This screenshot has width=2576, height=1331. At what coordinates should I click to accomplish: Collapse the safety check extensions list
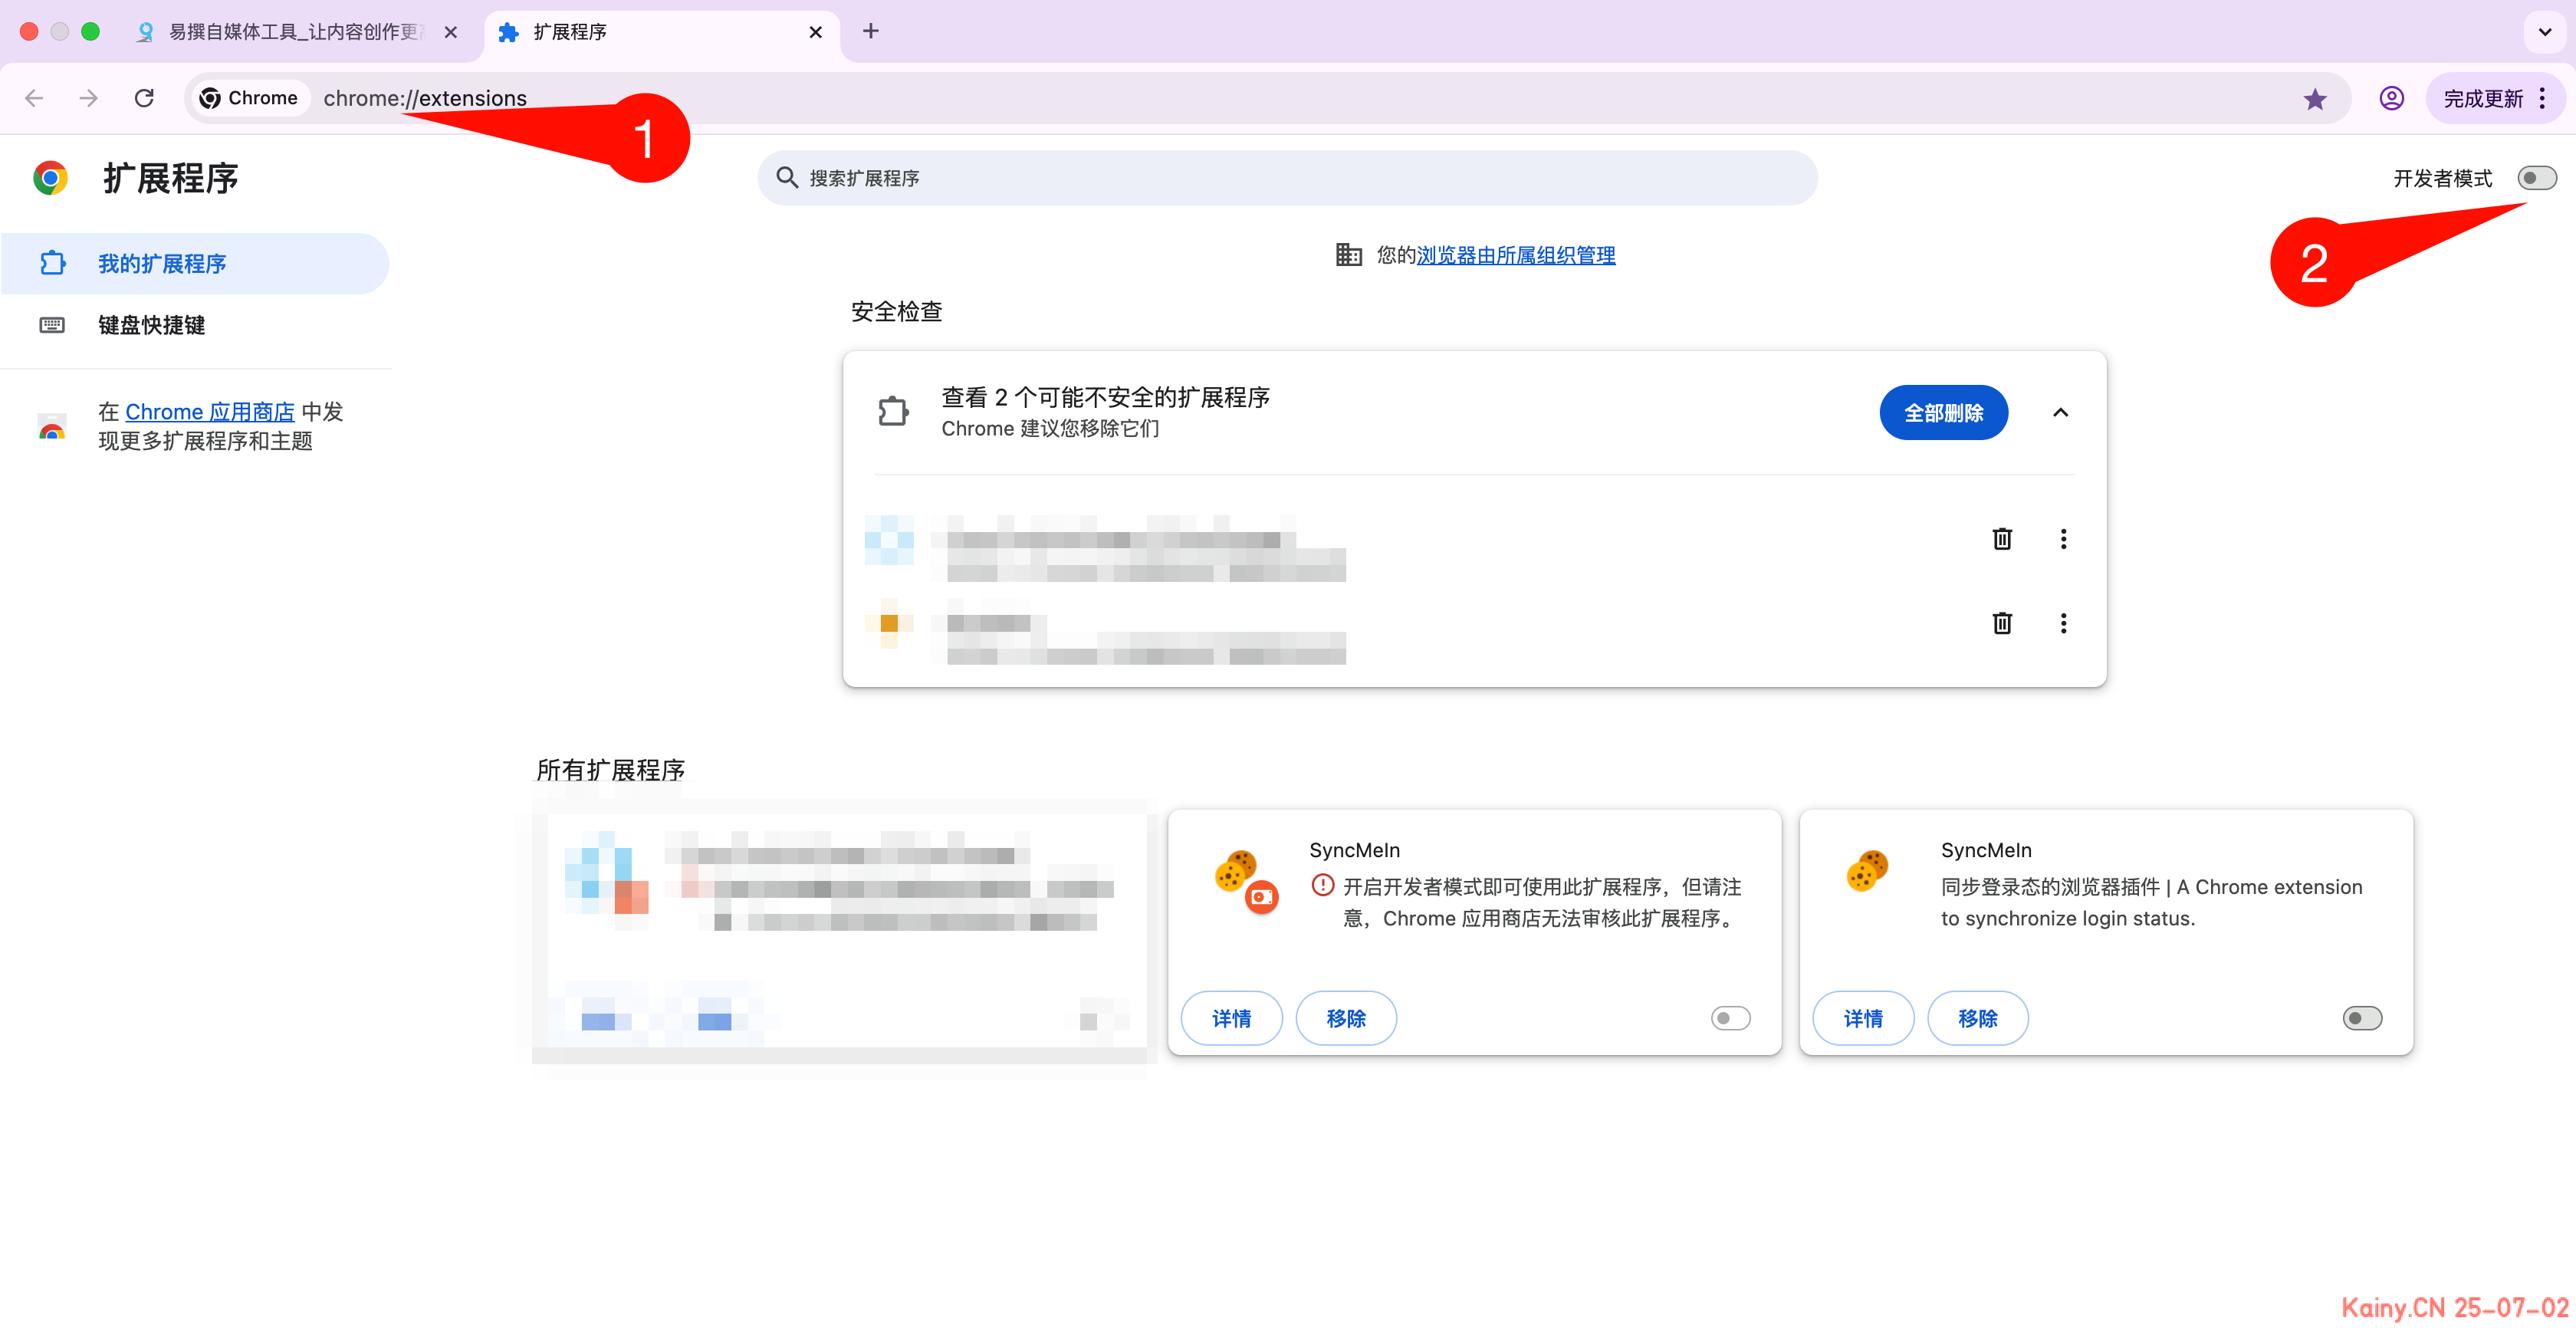(2061, 412)
